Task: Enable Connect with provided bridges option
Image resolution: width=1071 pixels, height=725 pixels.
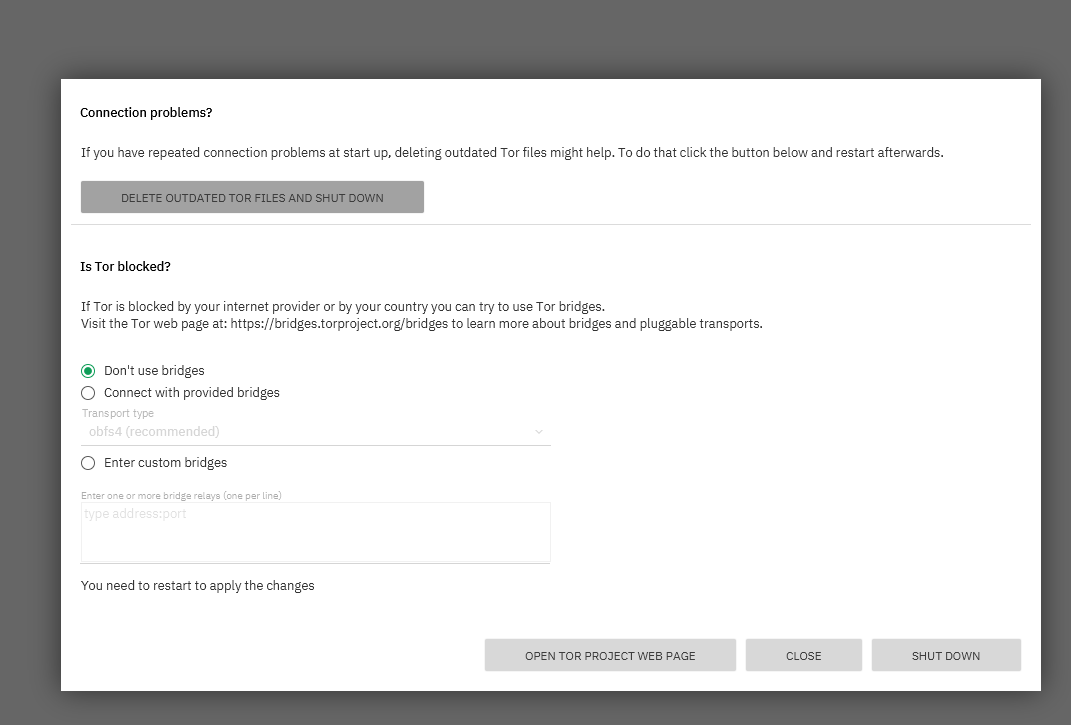Action: coord(88,393)
